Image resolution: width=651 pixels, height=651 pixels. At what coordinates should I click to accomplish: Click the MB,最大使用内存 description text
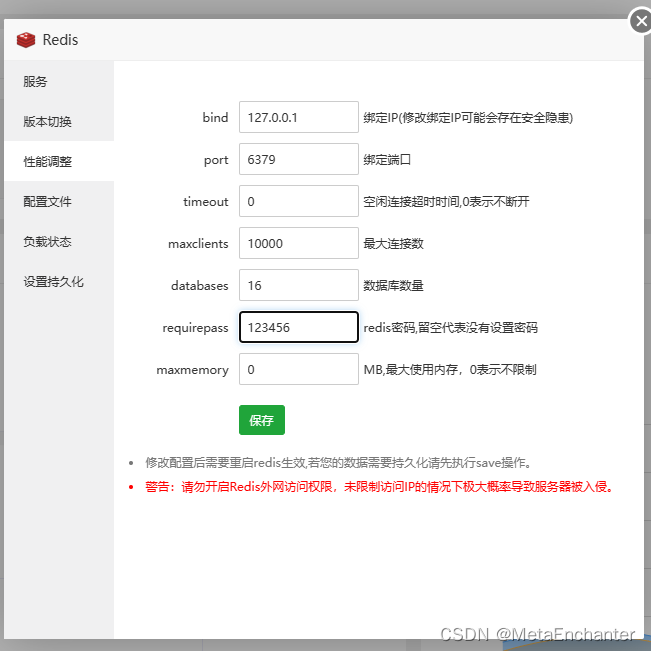click(450, 370)
